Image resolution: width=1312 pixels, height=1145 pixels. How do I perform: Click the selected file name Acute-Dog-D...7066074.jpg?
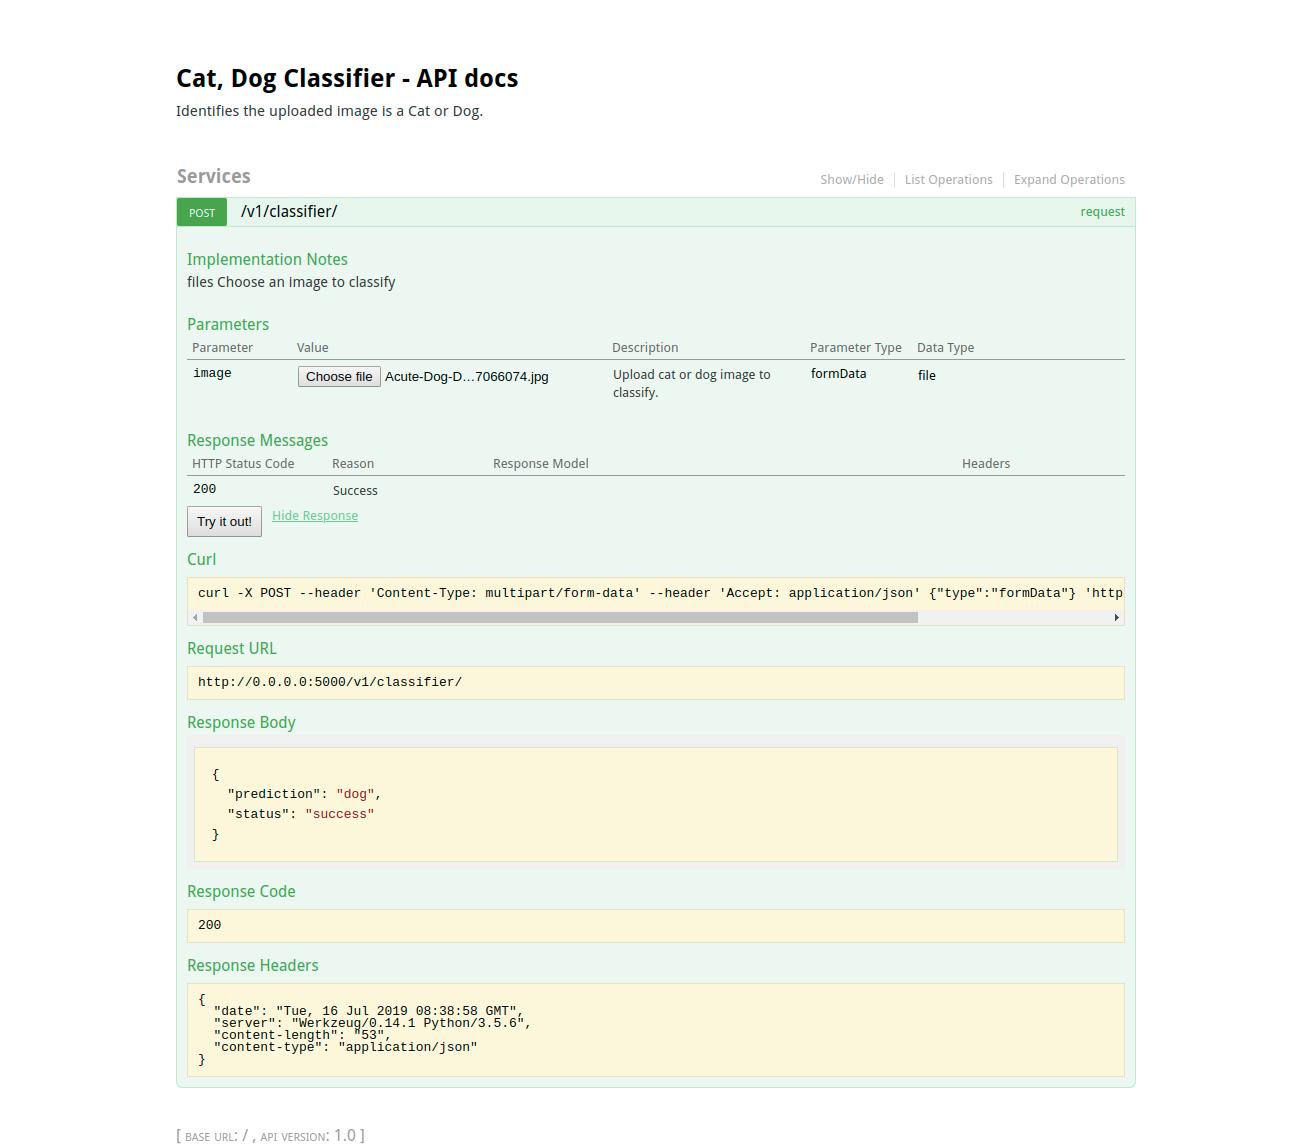[x=467, y=377]
